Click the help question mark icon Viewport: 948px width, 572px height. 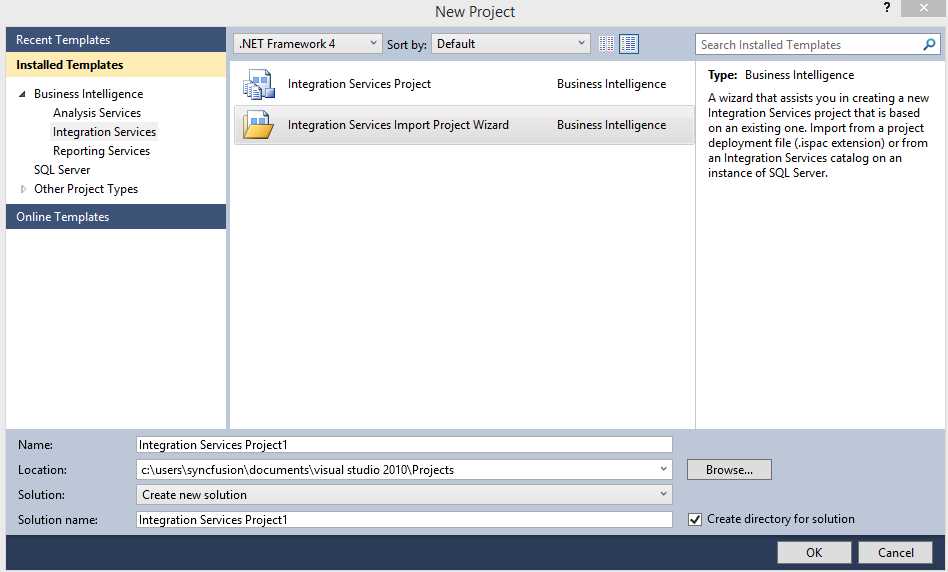886,8
